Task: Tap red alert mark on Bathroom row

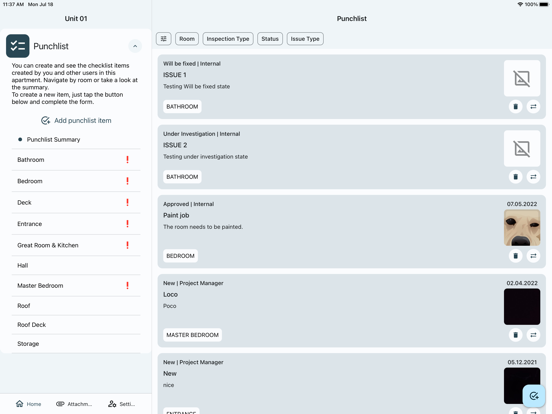Action: coord(127,159)
